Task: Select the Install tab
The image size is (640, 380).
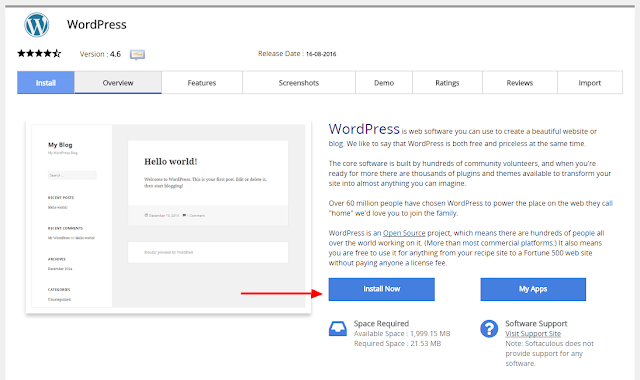Action: tap(46, 82)
